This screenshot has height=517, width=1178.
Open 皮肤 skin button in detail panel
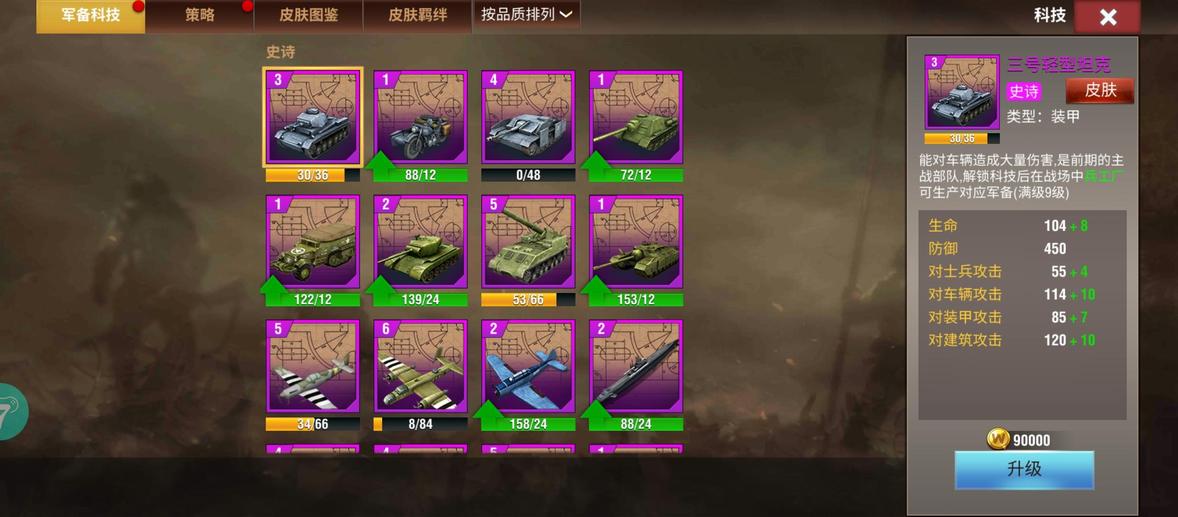pos(1100,91)
